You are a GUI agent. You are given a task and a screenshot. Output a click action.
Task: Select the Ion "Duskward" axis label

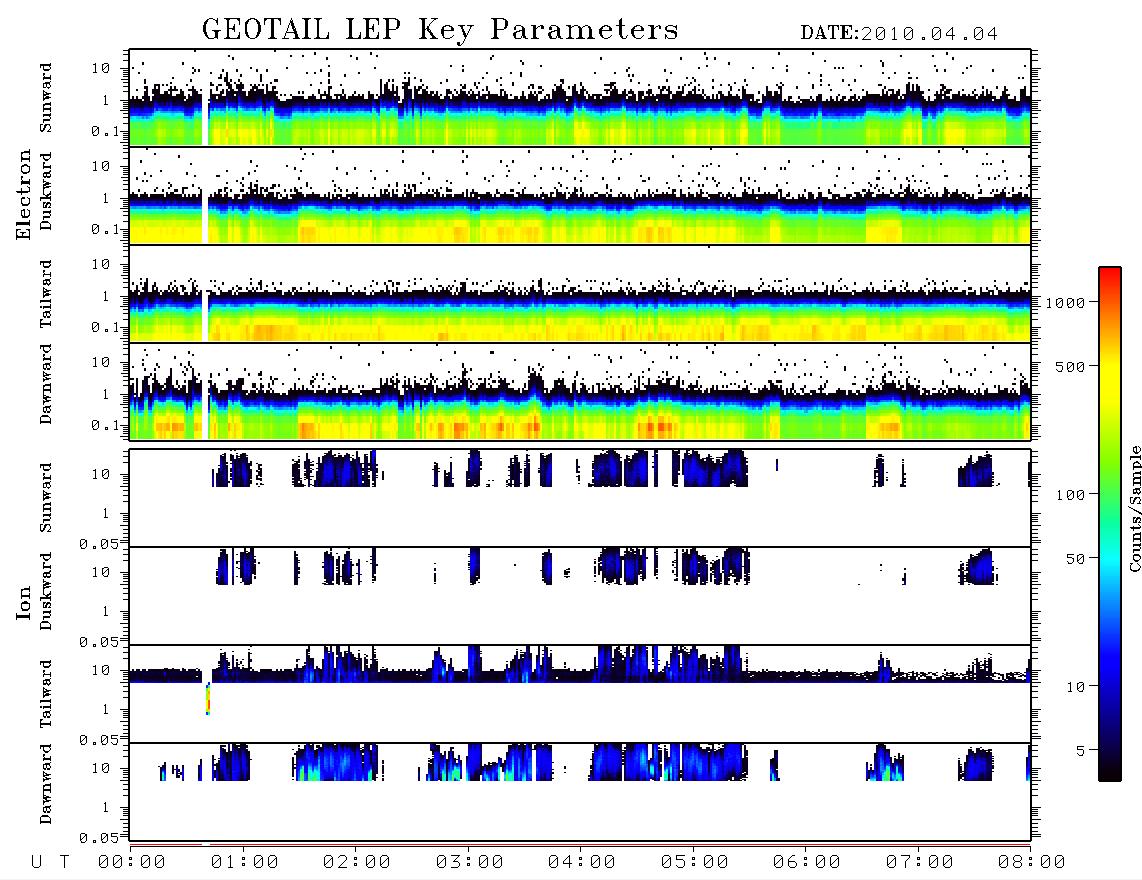click(x=46, y=591)
